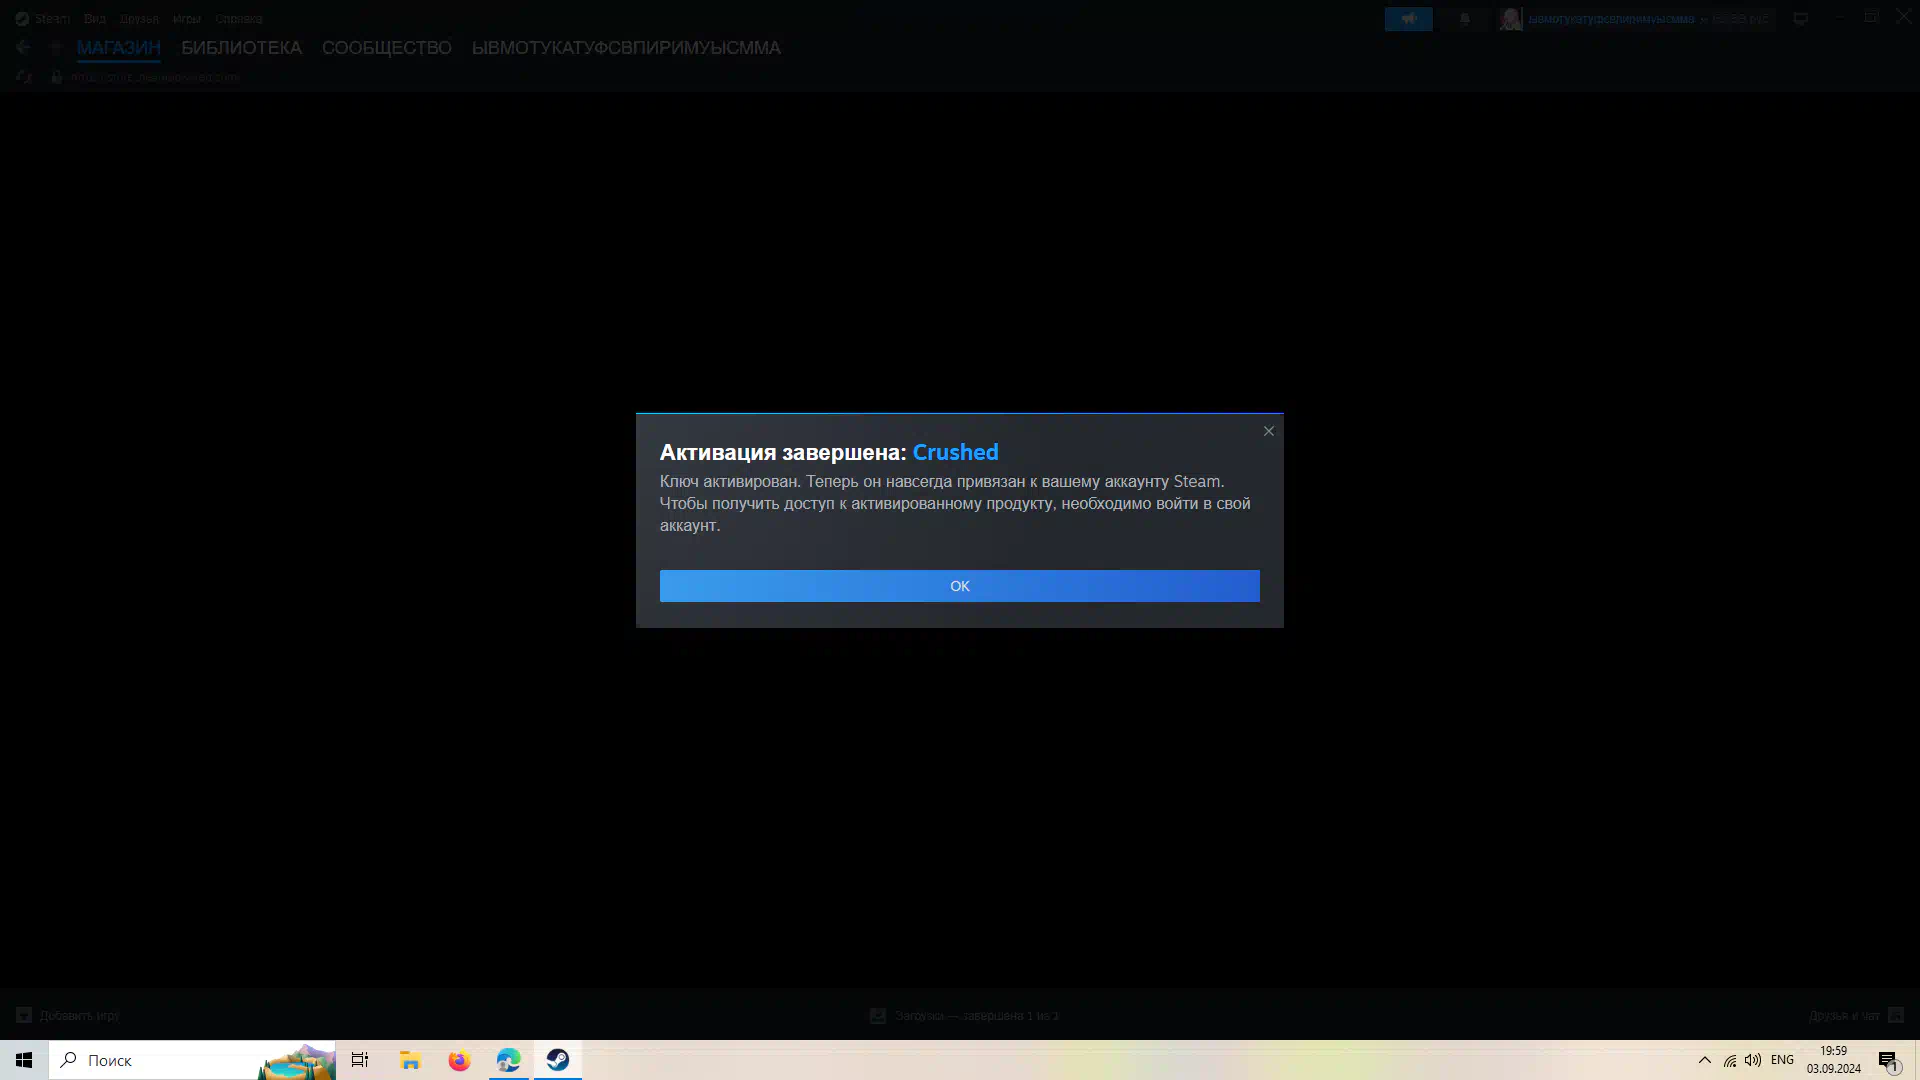
Task: Go forward with the right arrow icon
Action: (56, 47)
